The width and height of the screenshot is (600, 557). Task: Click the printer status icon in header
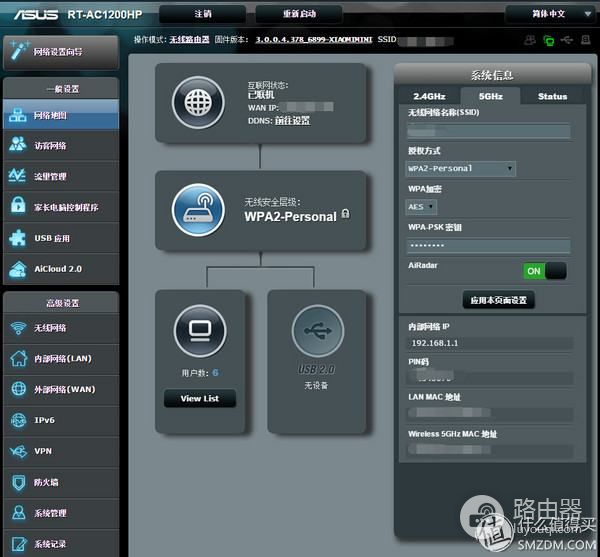(585, 40)
